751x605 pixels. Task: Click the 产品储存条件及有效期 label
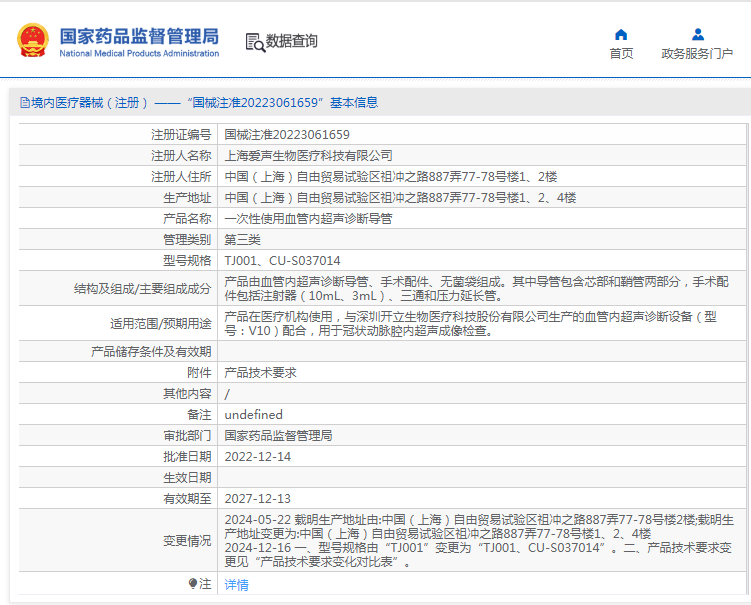click(x=151, y=352)
